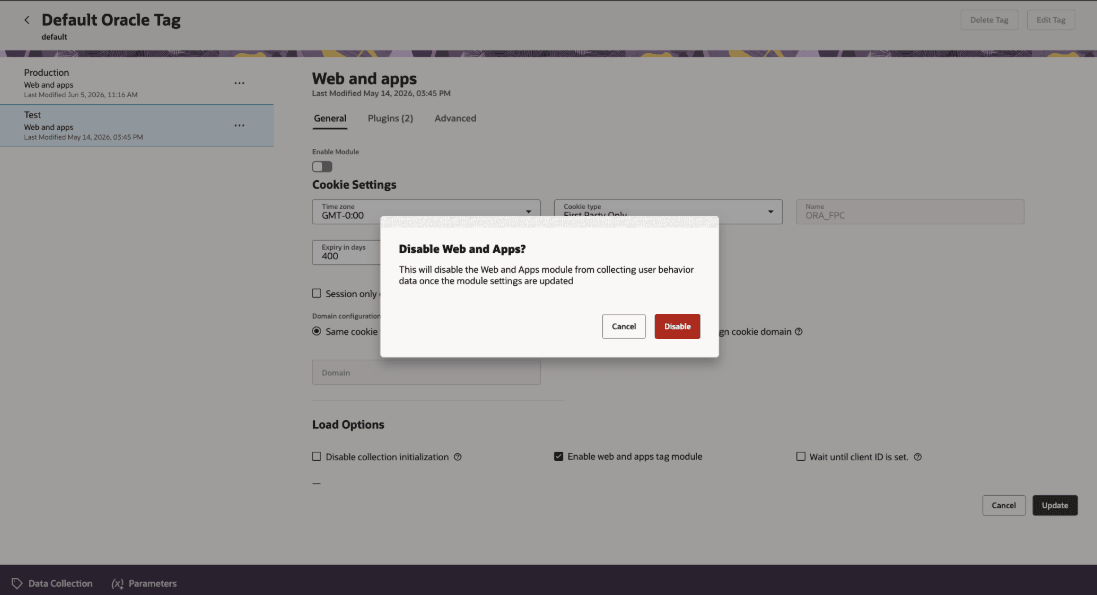Click the Load Options heading
This screenshot has width=1097, height=595.
tap(348, 425)
